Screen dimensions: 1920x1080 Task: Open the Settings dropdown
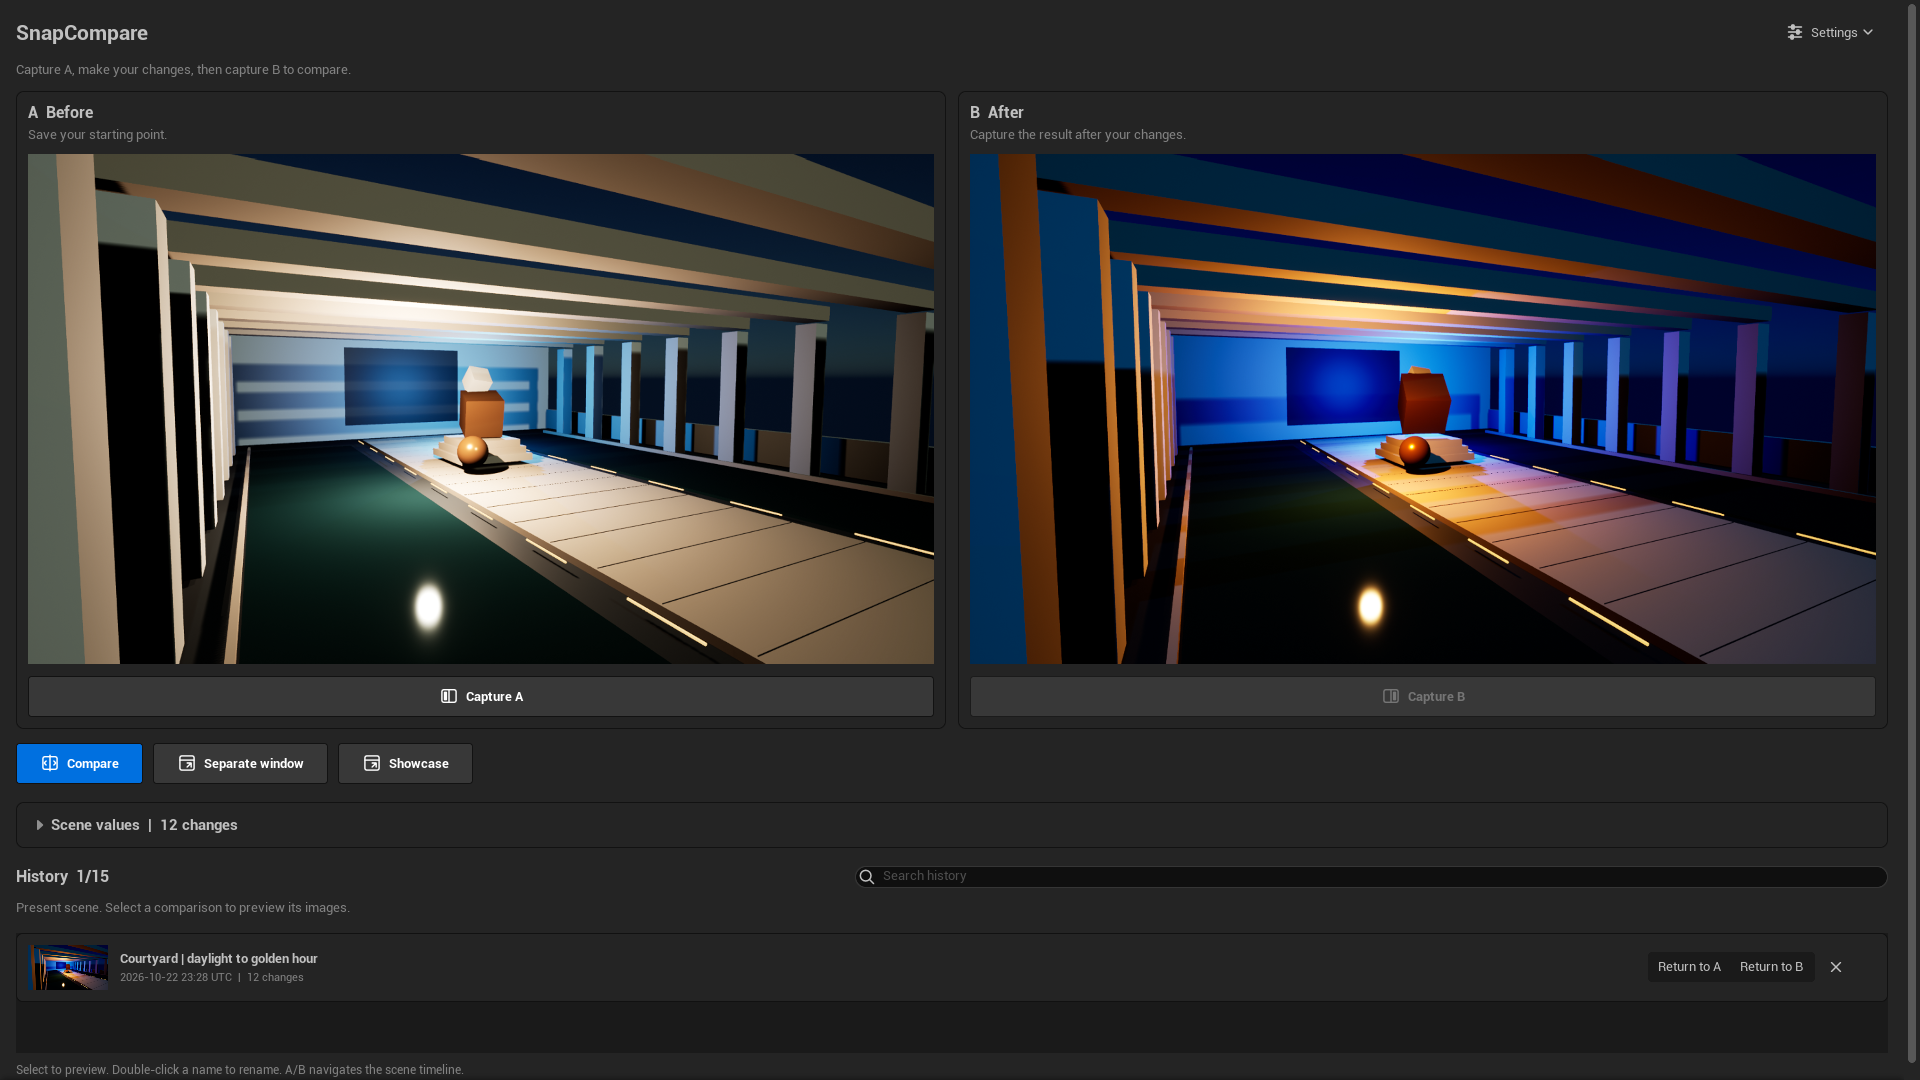tap(1830, 33)
